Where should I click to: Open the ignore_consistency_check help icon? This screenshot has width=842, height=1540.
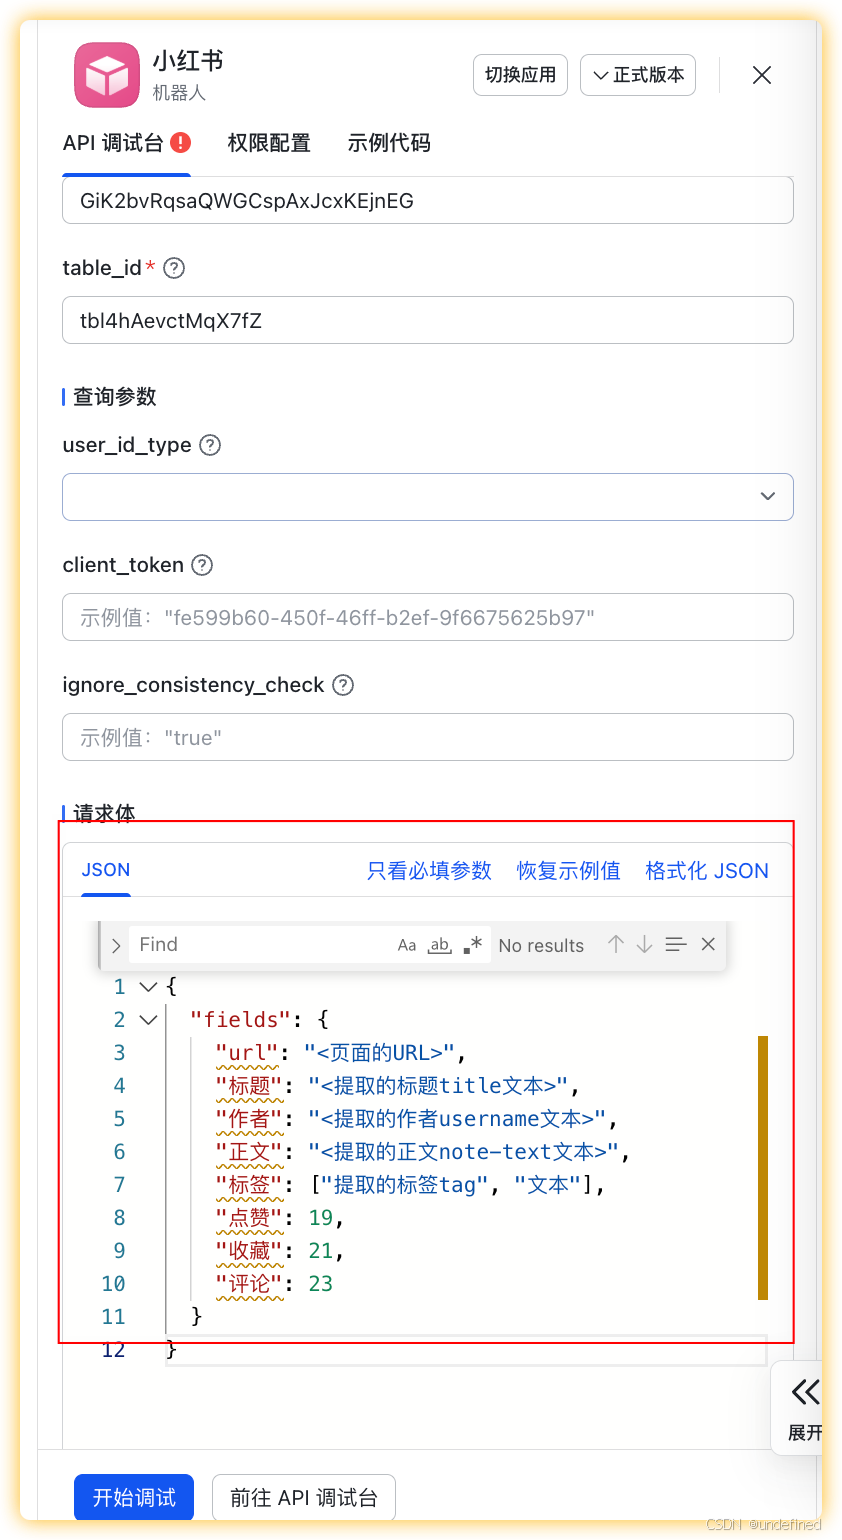(x=343, y=685)
